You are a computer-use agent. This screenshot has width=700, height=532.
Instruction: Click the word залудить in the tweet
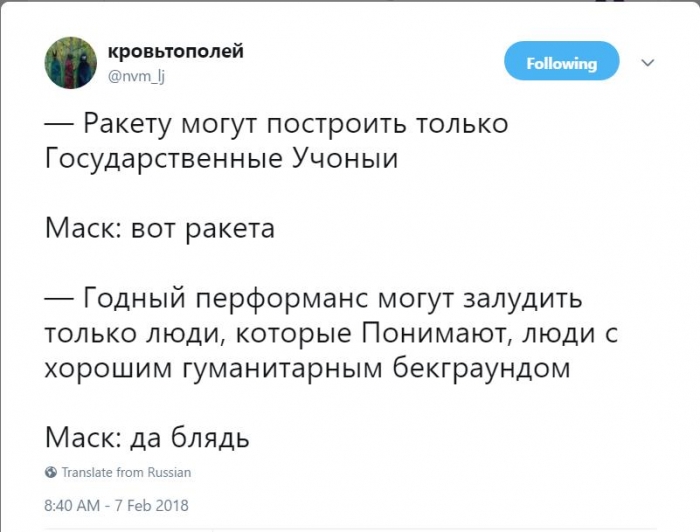(522, 298)
